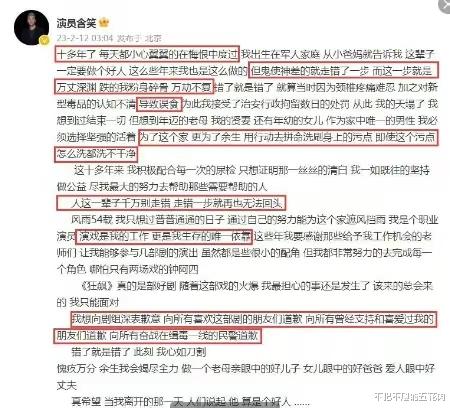The height and width of the screenshot is (408, 450).
Task: Click the watermark text at the bottom right
Action: [x=410, y=396]
